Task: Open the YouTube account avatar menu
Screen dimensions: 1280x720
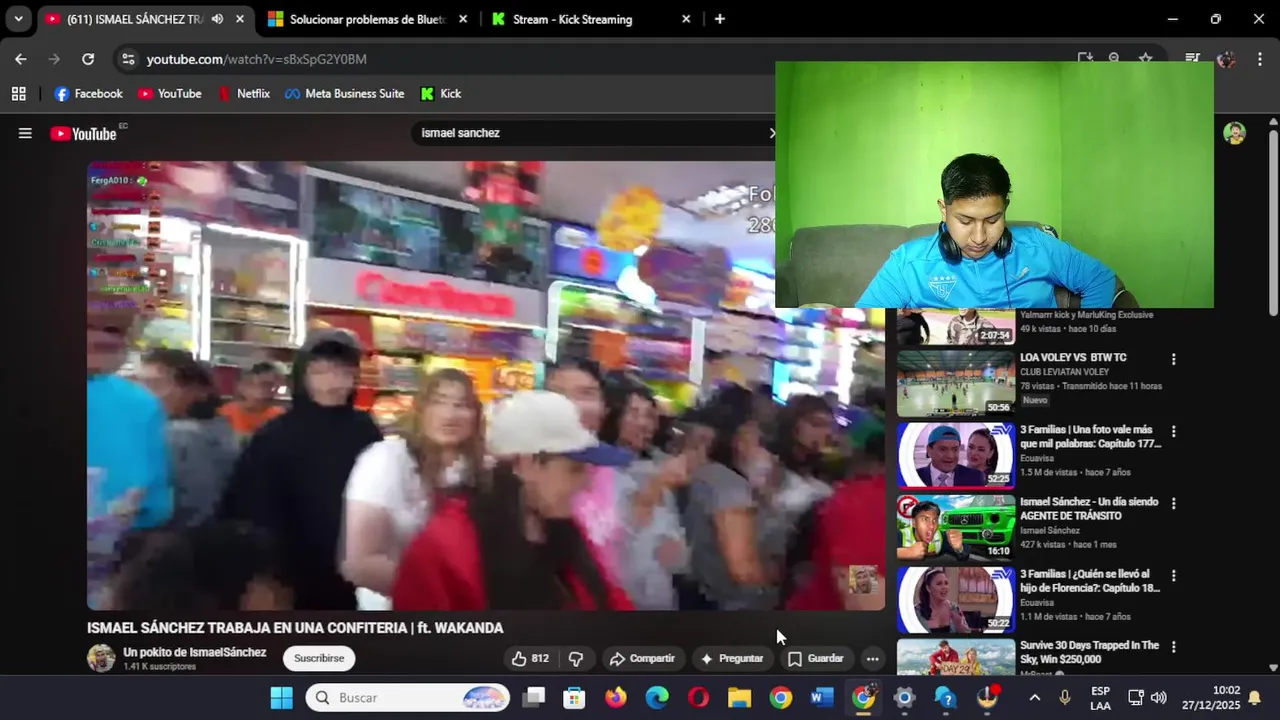Action: pos(1234,133)
